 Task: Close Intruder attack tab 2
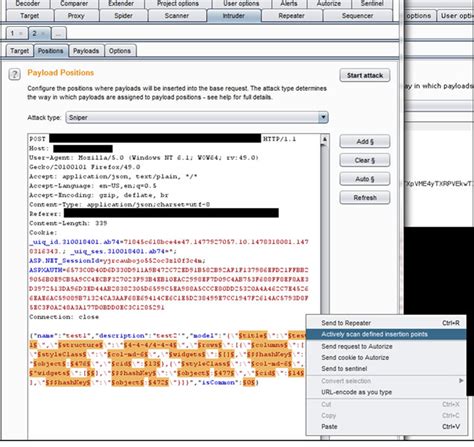[x=43, y=34]
